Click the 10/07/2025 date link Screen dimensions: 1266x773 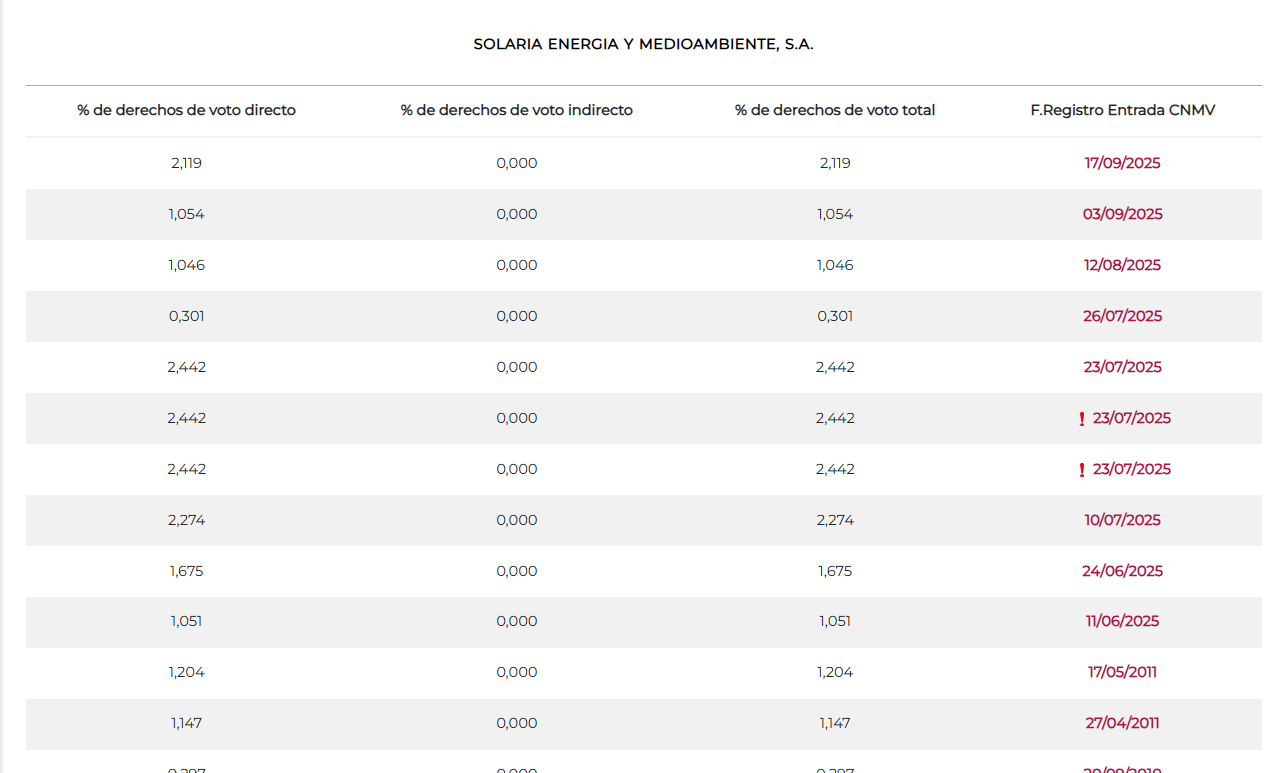tap(1122, 520)
